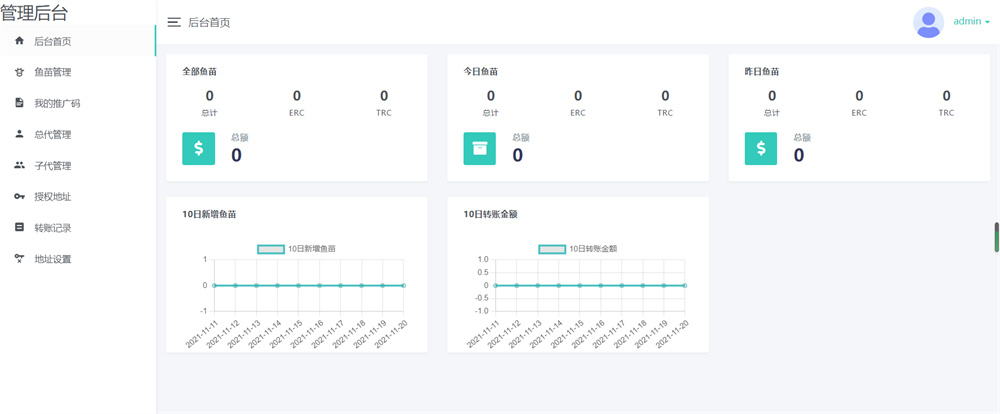Click the document icon for 我的推广码
Viewport: 1000px width, 414px height.
(19, 103)
